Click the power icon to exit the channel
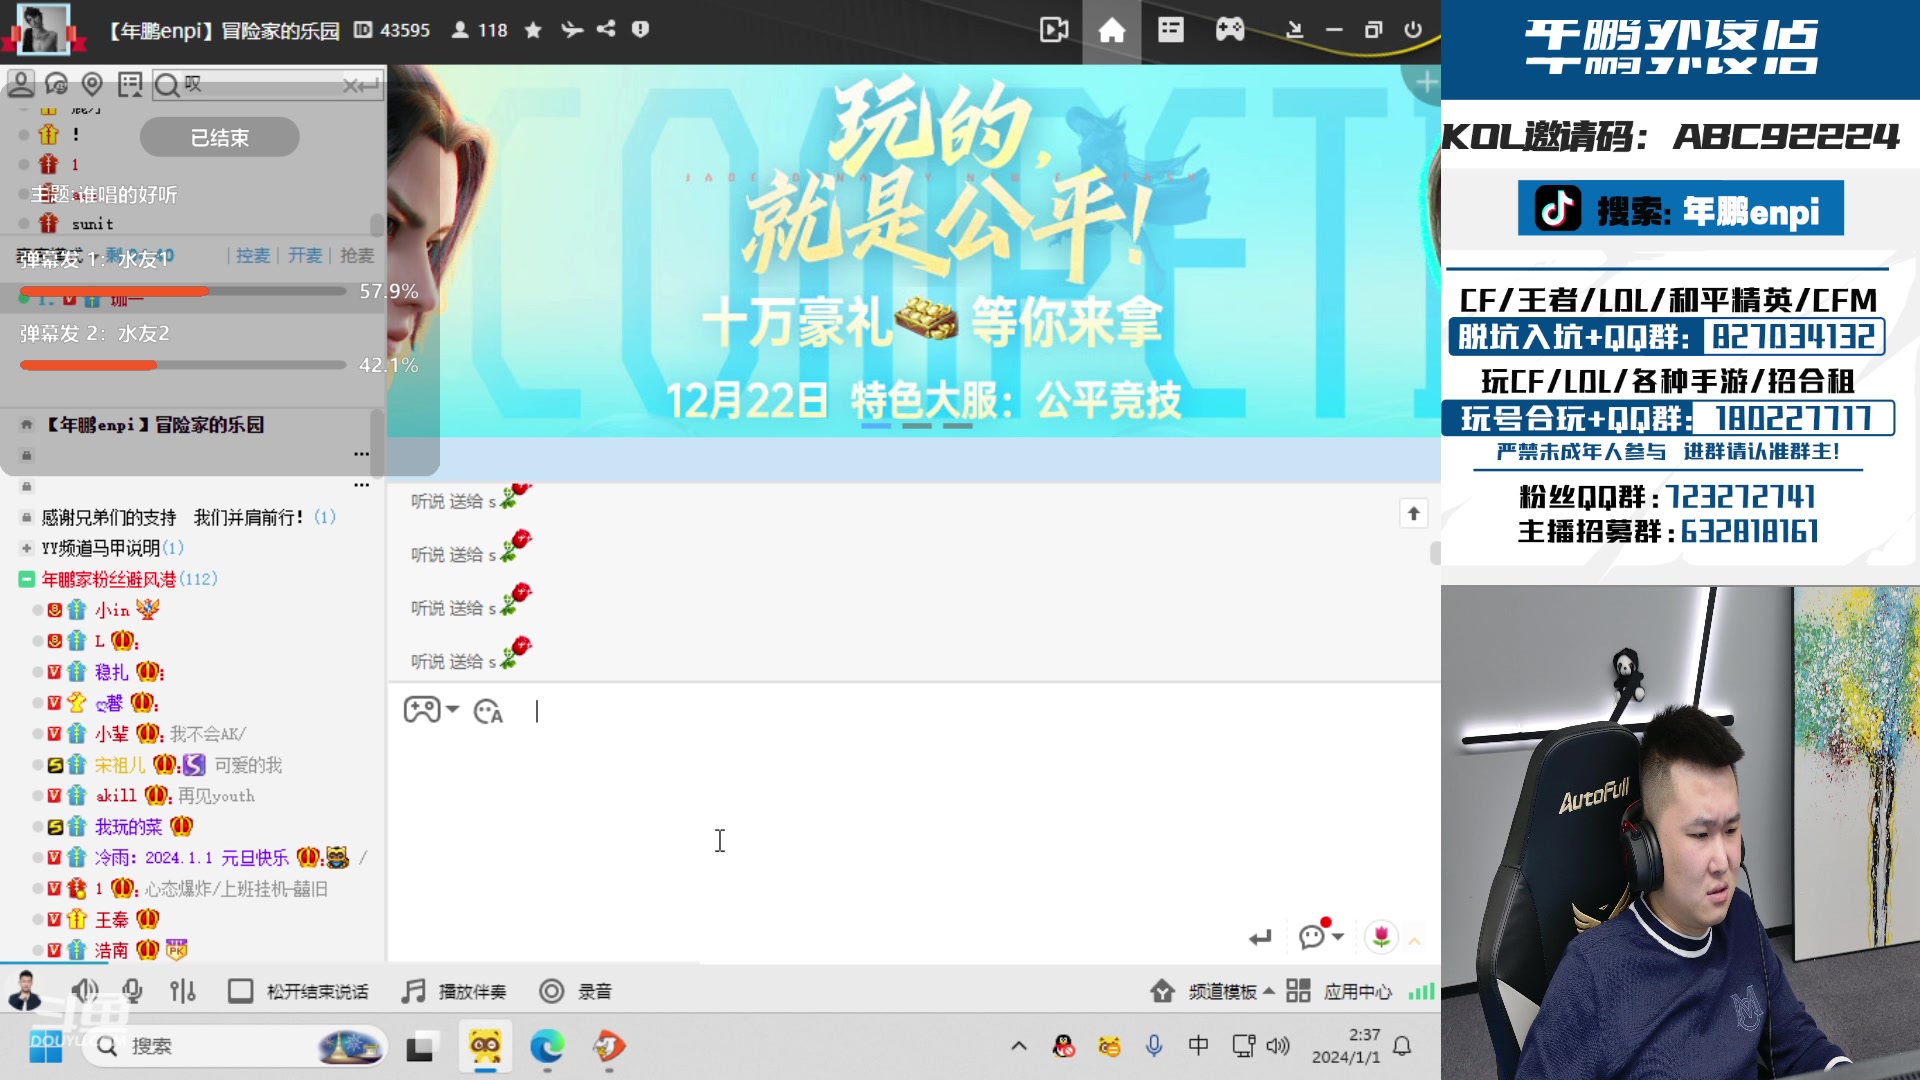Image resolution: width=1920 pixels, height=1080 pixels. point(1413,30)
